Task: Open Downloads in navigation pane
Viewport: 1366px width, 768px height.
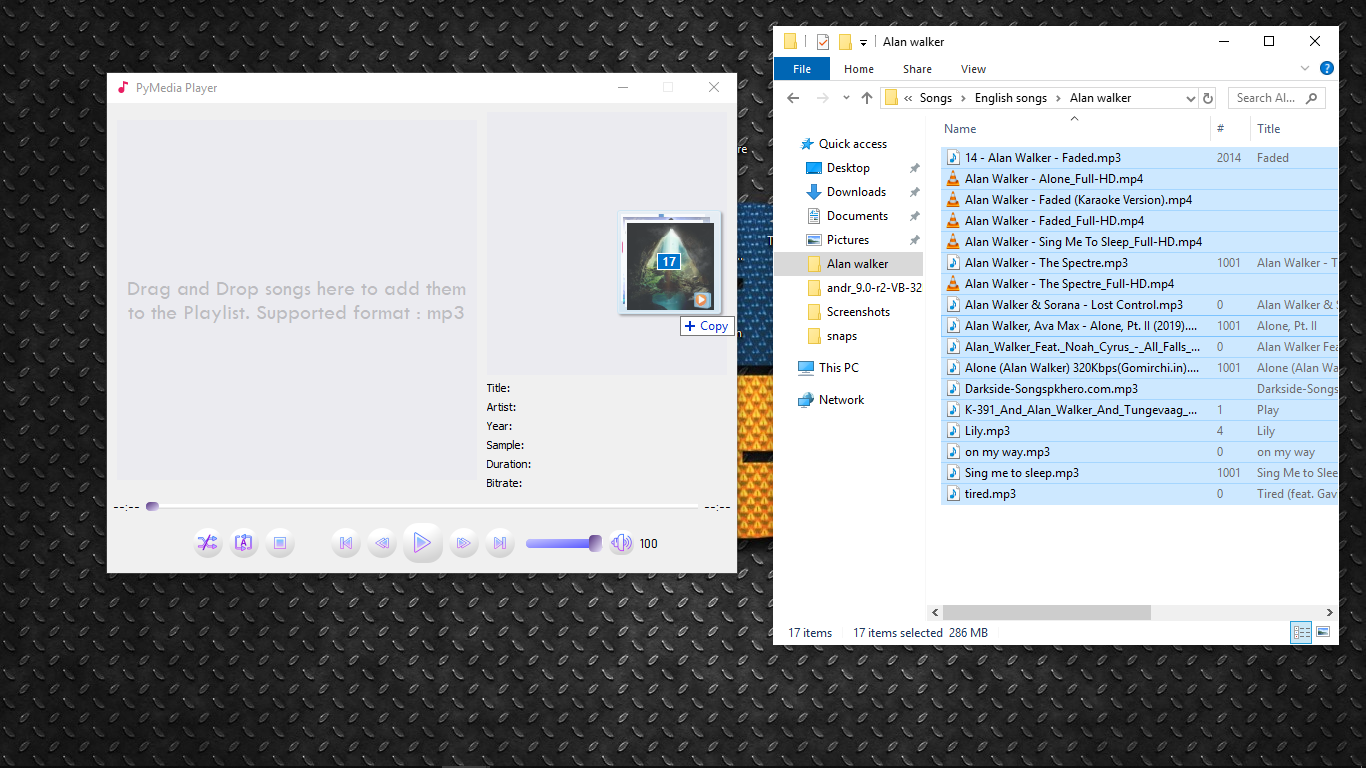Action: click(x=856, y=192)
